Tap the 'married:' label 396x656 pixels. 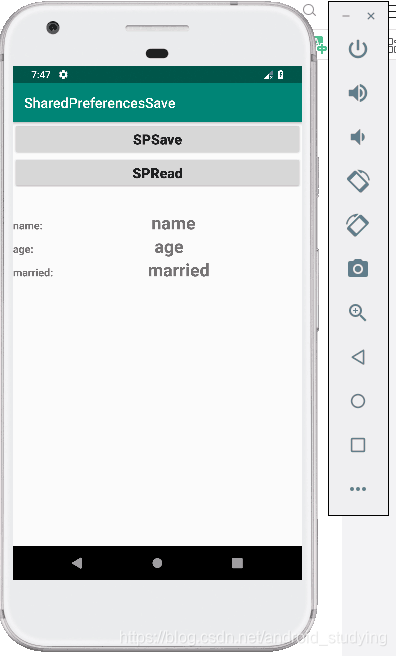pos(33,273)
